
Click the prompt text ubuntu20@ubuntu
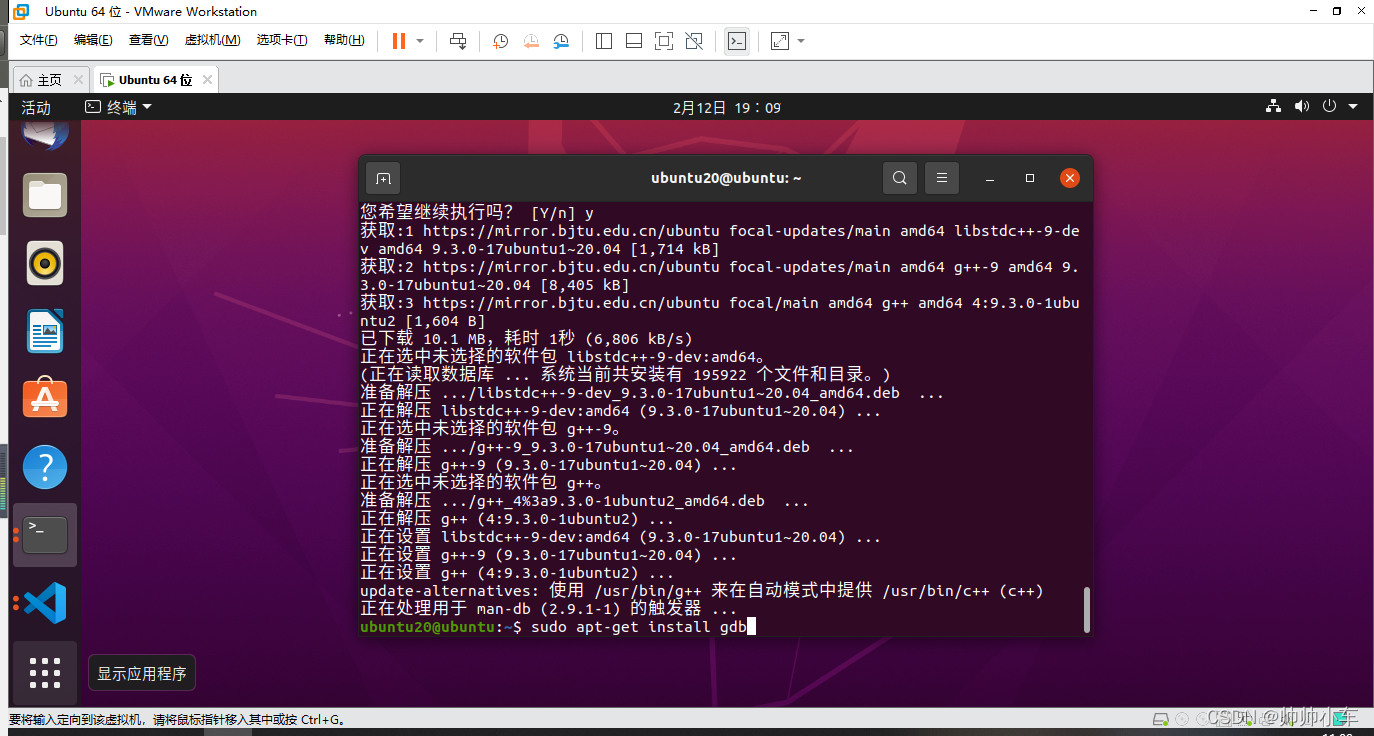(x=427, y=627)
